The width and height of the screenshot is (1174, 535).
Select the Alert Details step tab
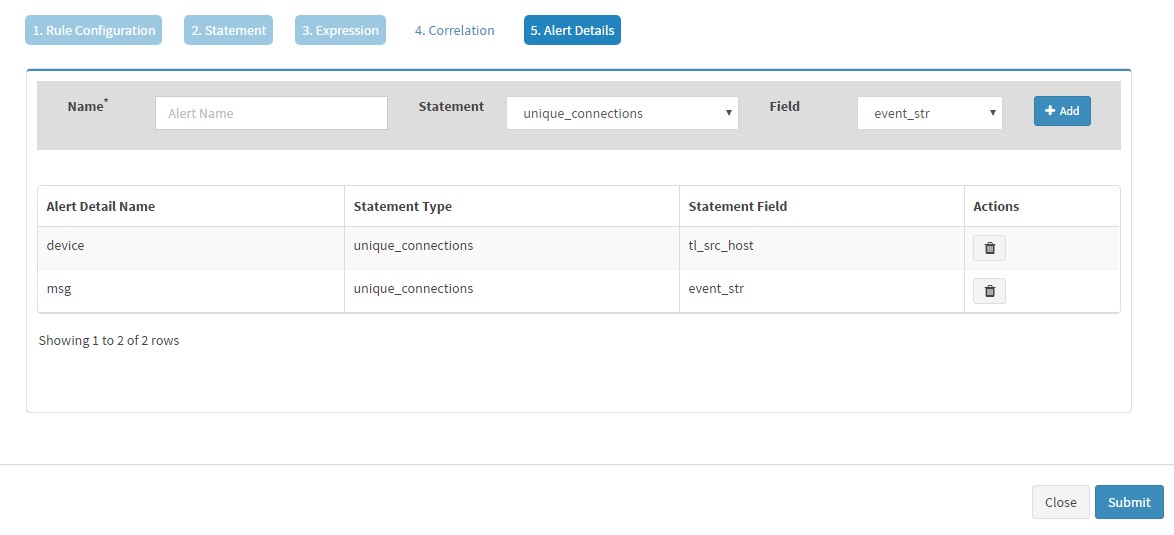coord(572,31)
